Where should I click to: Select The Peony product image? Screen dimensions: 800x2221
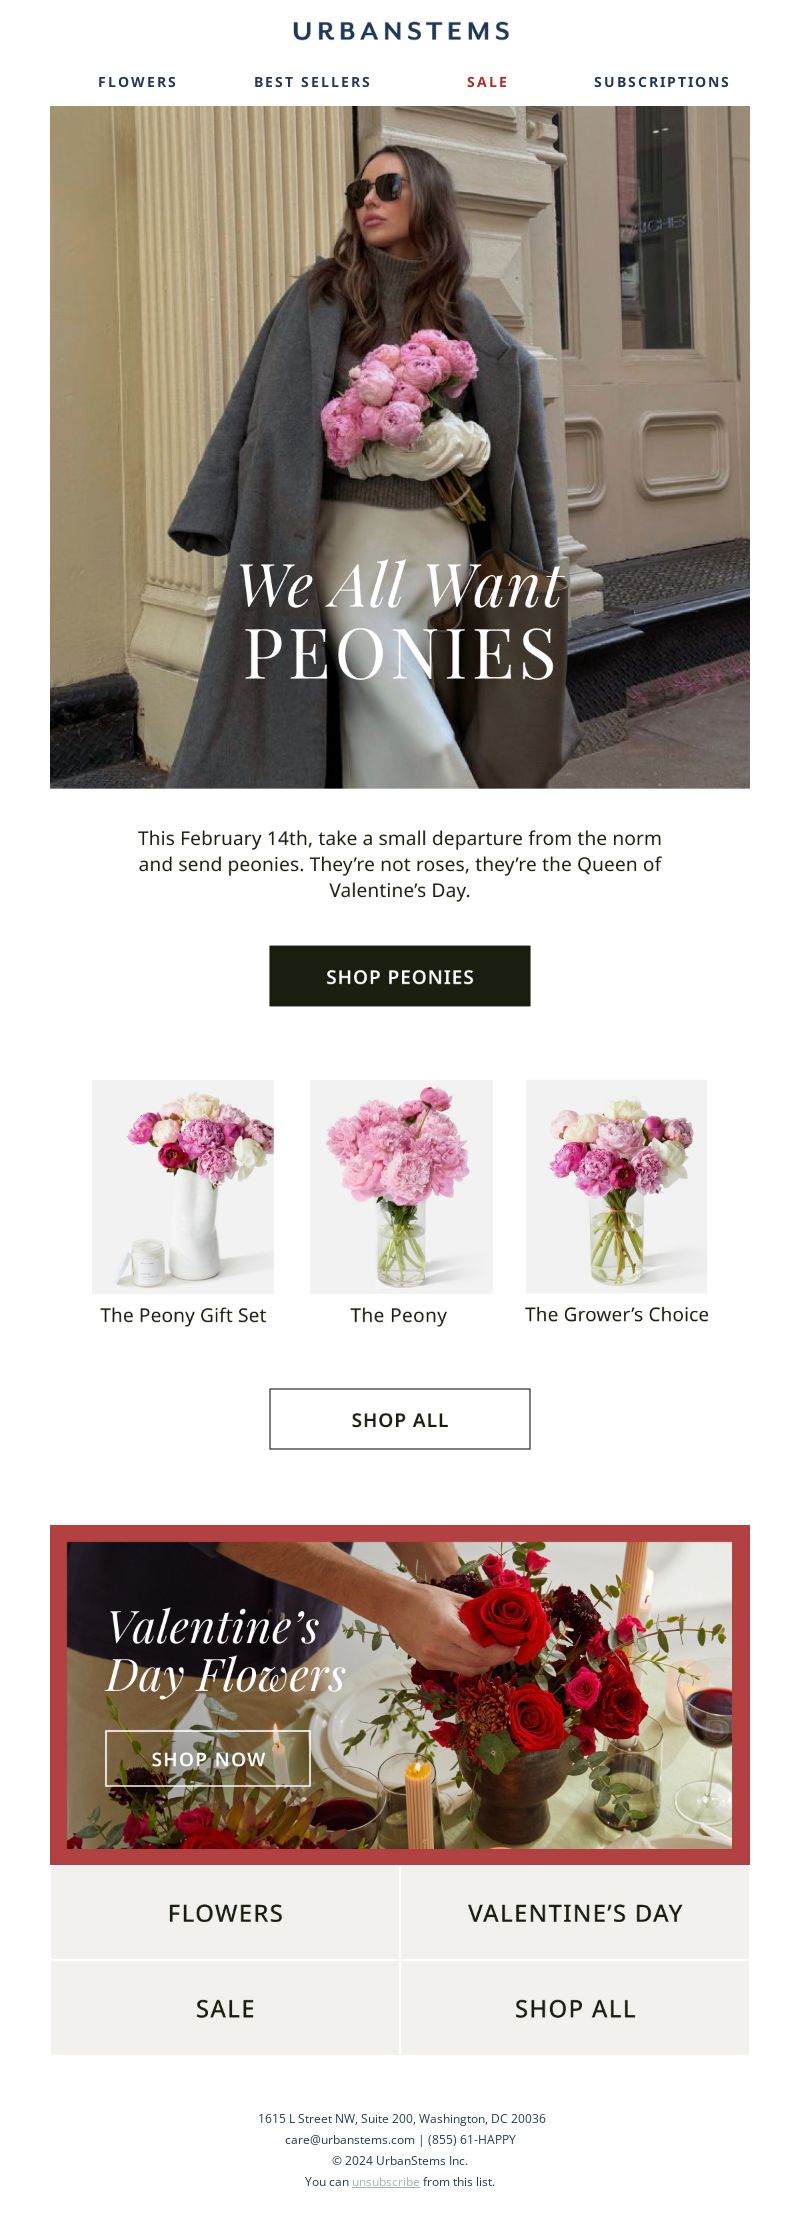point(401,1186)
